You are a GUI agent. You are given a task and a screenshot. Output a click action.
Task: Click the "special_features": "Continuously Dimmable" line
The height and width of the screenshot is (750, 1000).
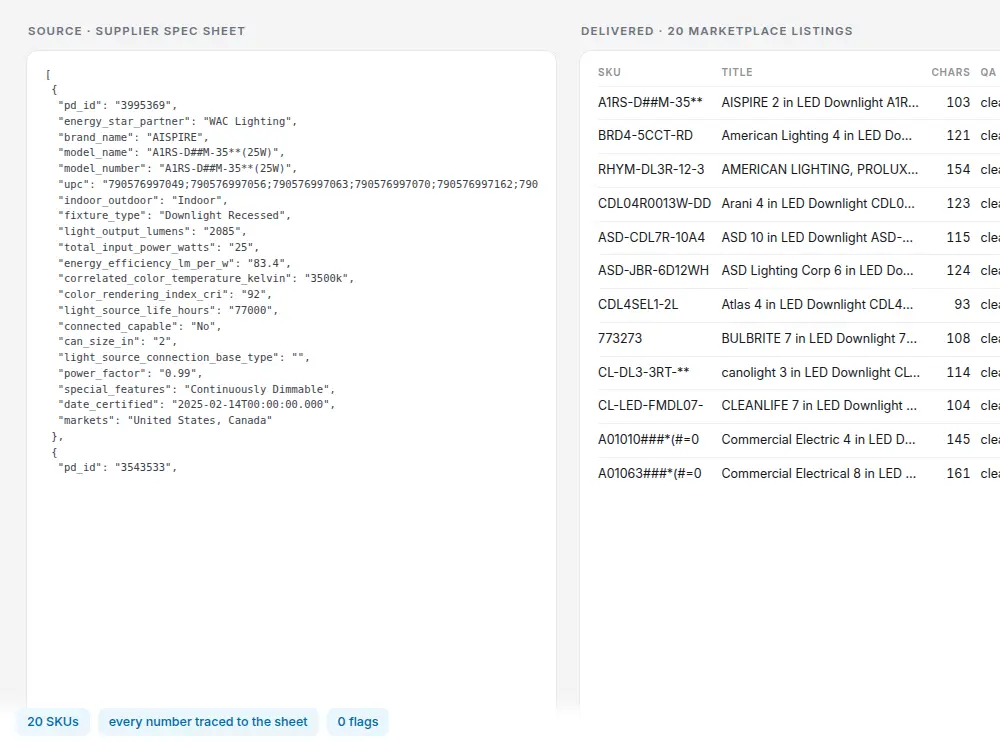[x=196, y=389]
